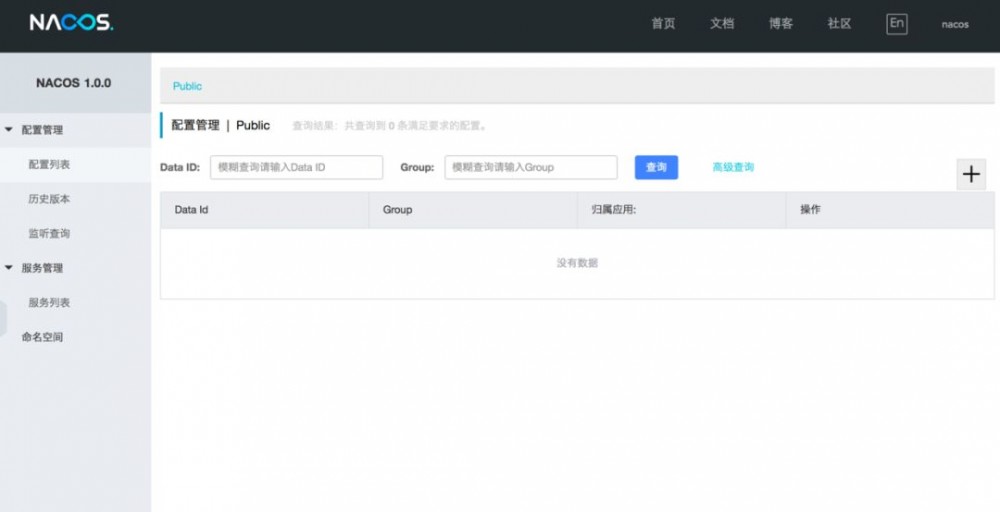
Task: Open the 高级查询 link
Action: point(733,167)
